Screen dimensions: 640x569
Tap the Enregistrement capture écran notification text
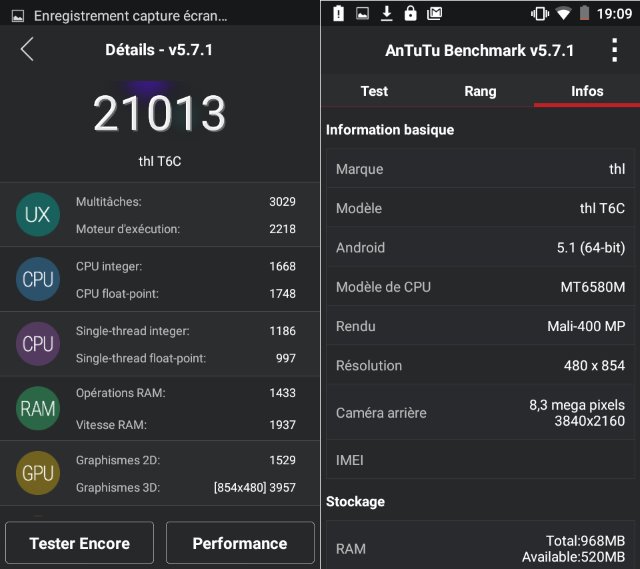(x=130, y=16)
